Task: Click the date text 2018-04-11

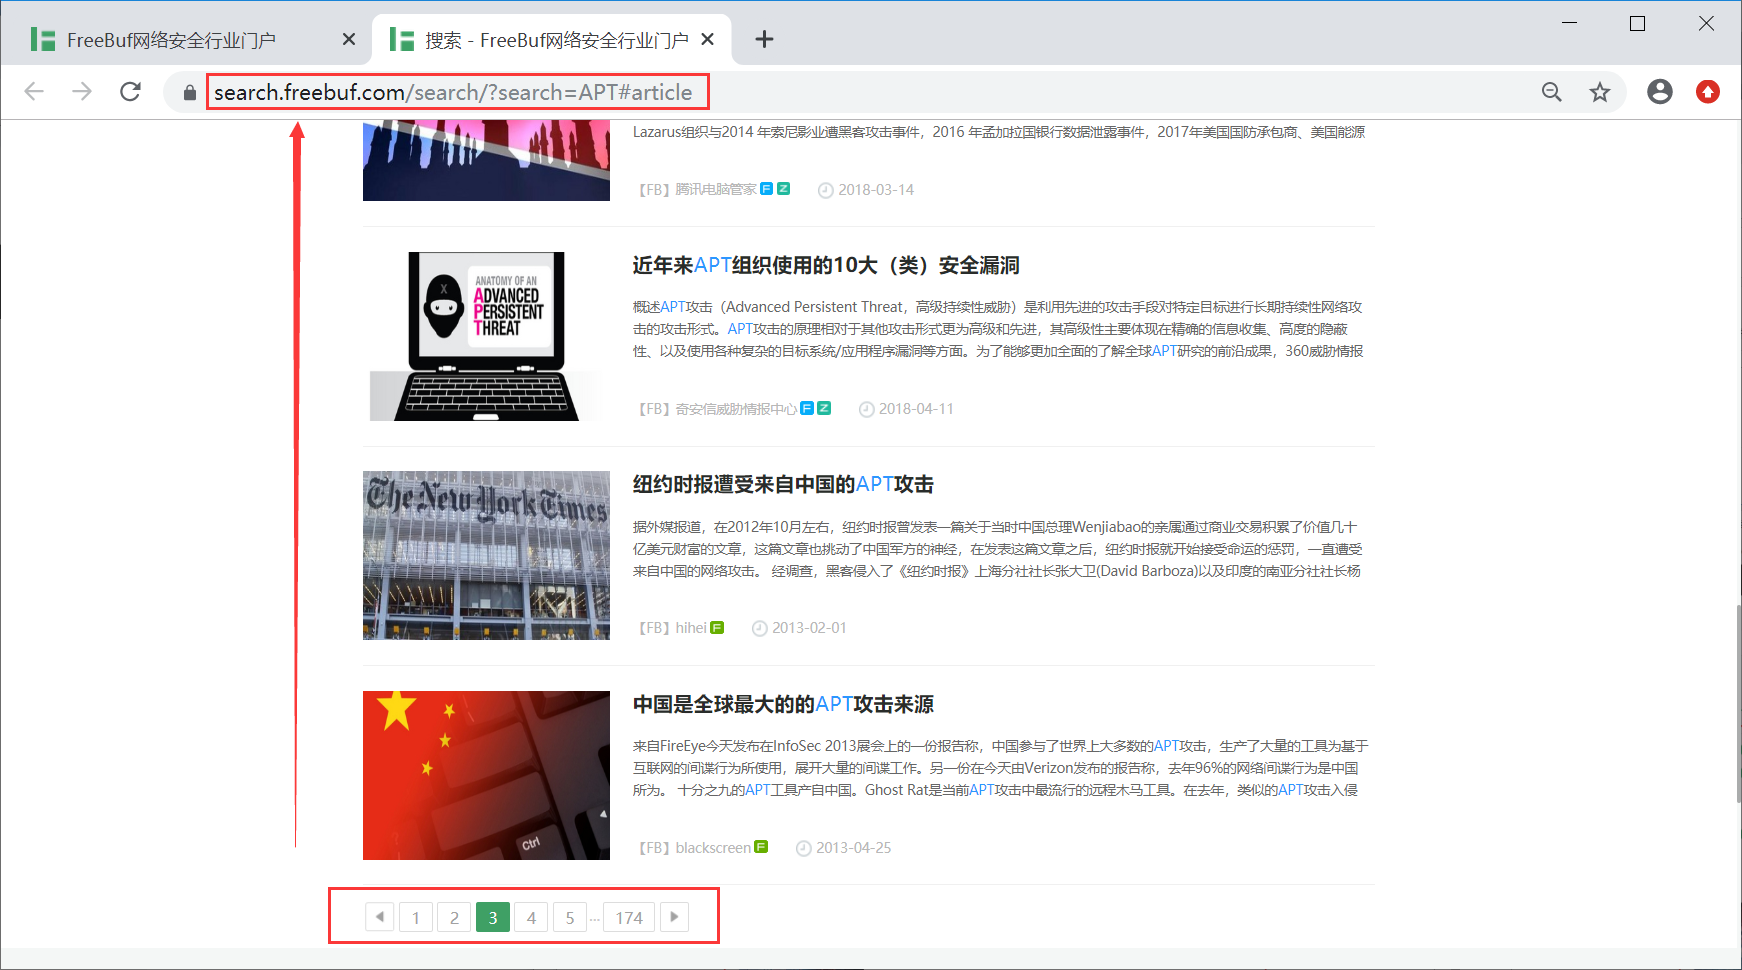Action: click(916, 409)
